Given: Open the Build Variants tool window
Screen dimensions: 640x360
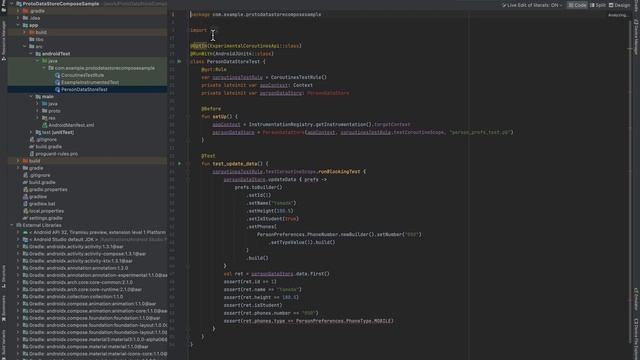Looking at the screenshot, I should (4, 344).
